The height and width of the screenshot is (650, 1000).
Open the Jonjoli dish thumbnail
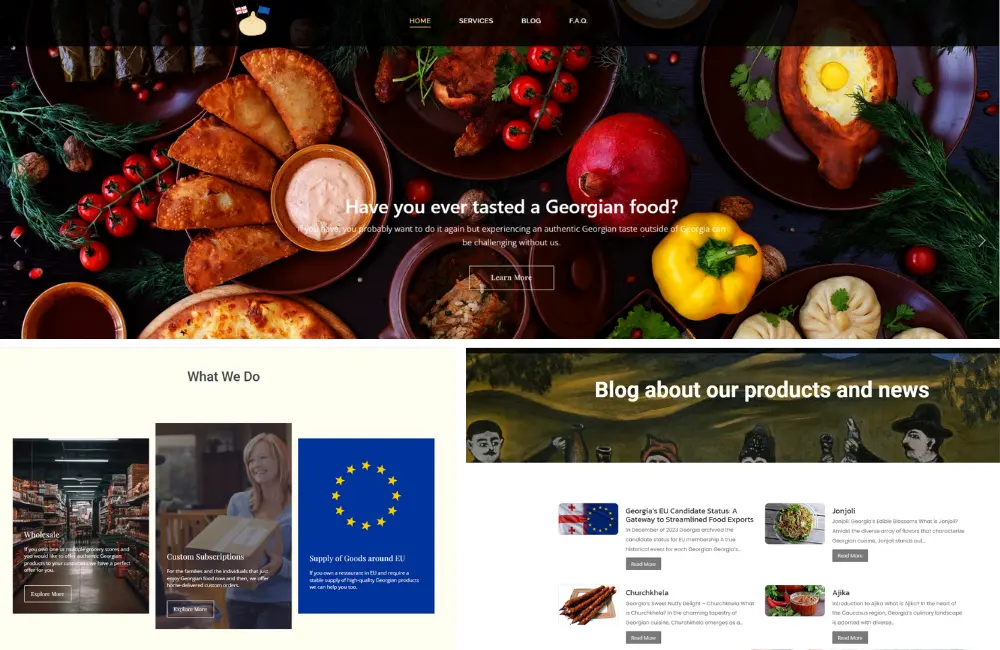(x=795, y=523)
